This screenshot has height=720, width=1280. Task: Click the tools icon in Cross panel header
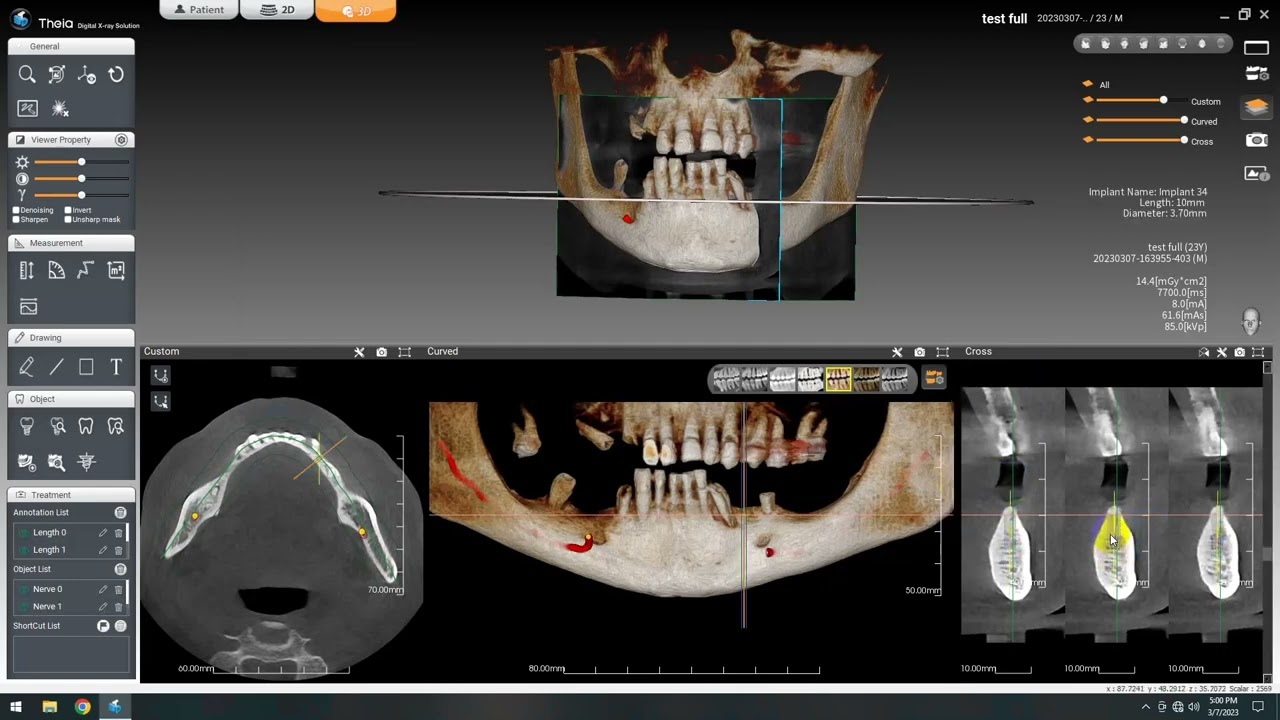(x=1221, y=352)
